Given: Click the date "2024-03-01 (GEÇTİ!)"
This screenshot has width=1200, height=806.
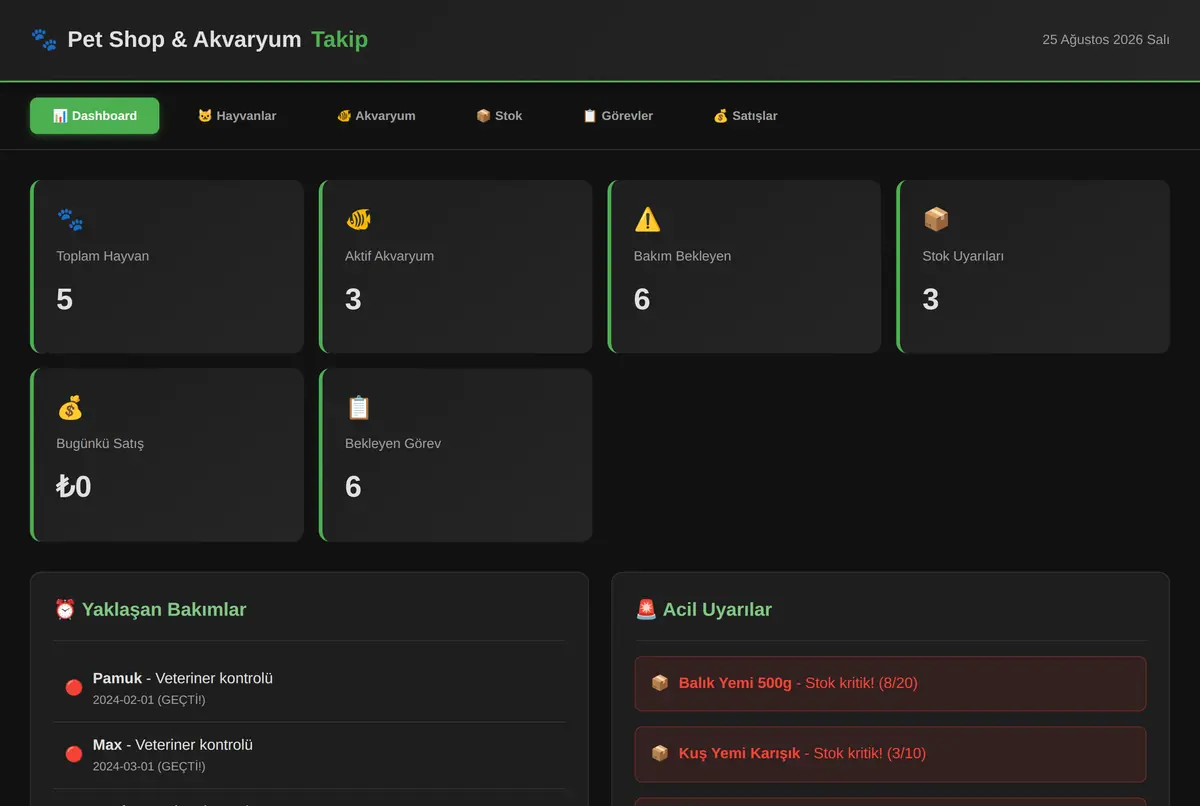Looking at the screenshot, I should [149, 766].
